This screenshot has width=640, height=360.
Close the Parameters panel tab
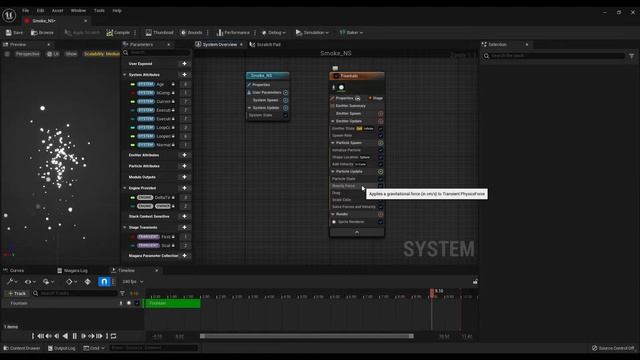click(169, 44)
